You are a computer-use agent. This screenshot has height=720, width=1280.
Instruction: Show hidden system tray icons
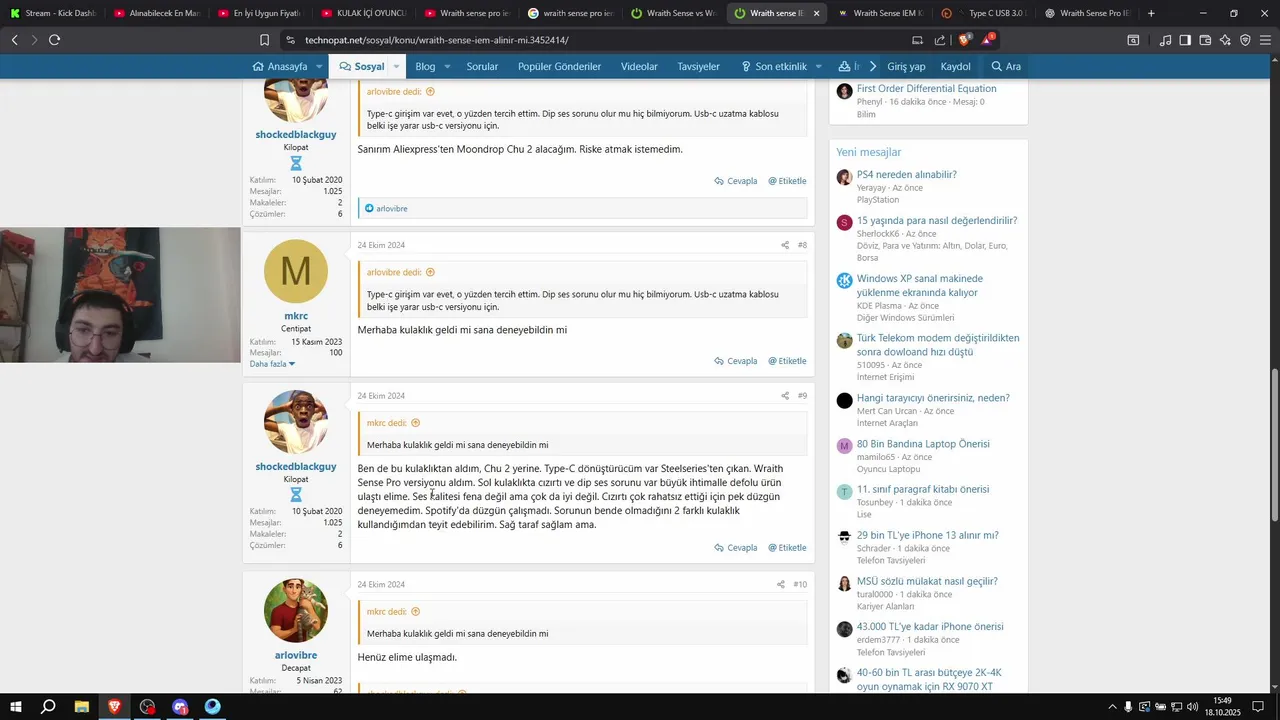click(x=1111, y=707)
